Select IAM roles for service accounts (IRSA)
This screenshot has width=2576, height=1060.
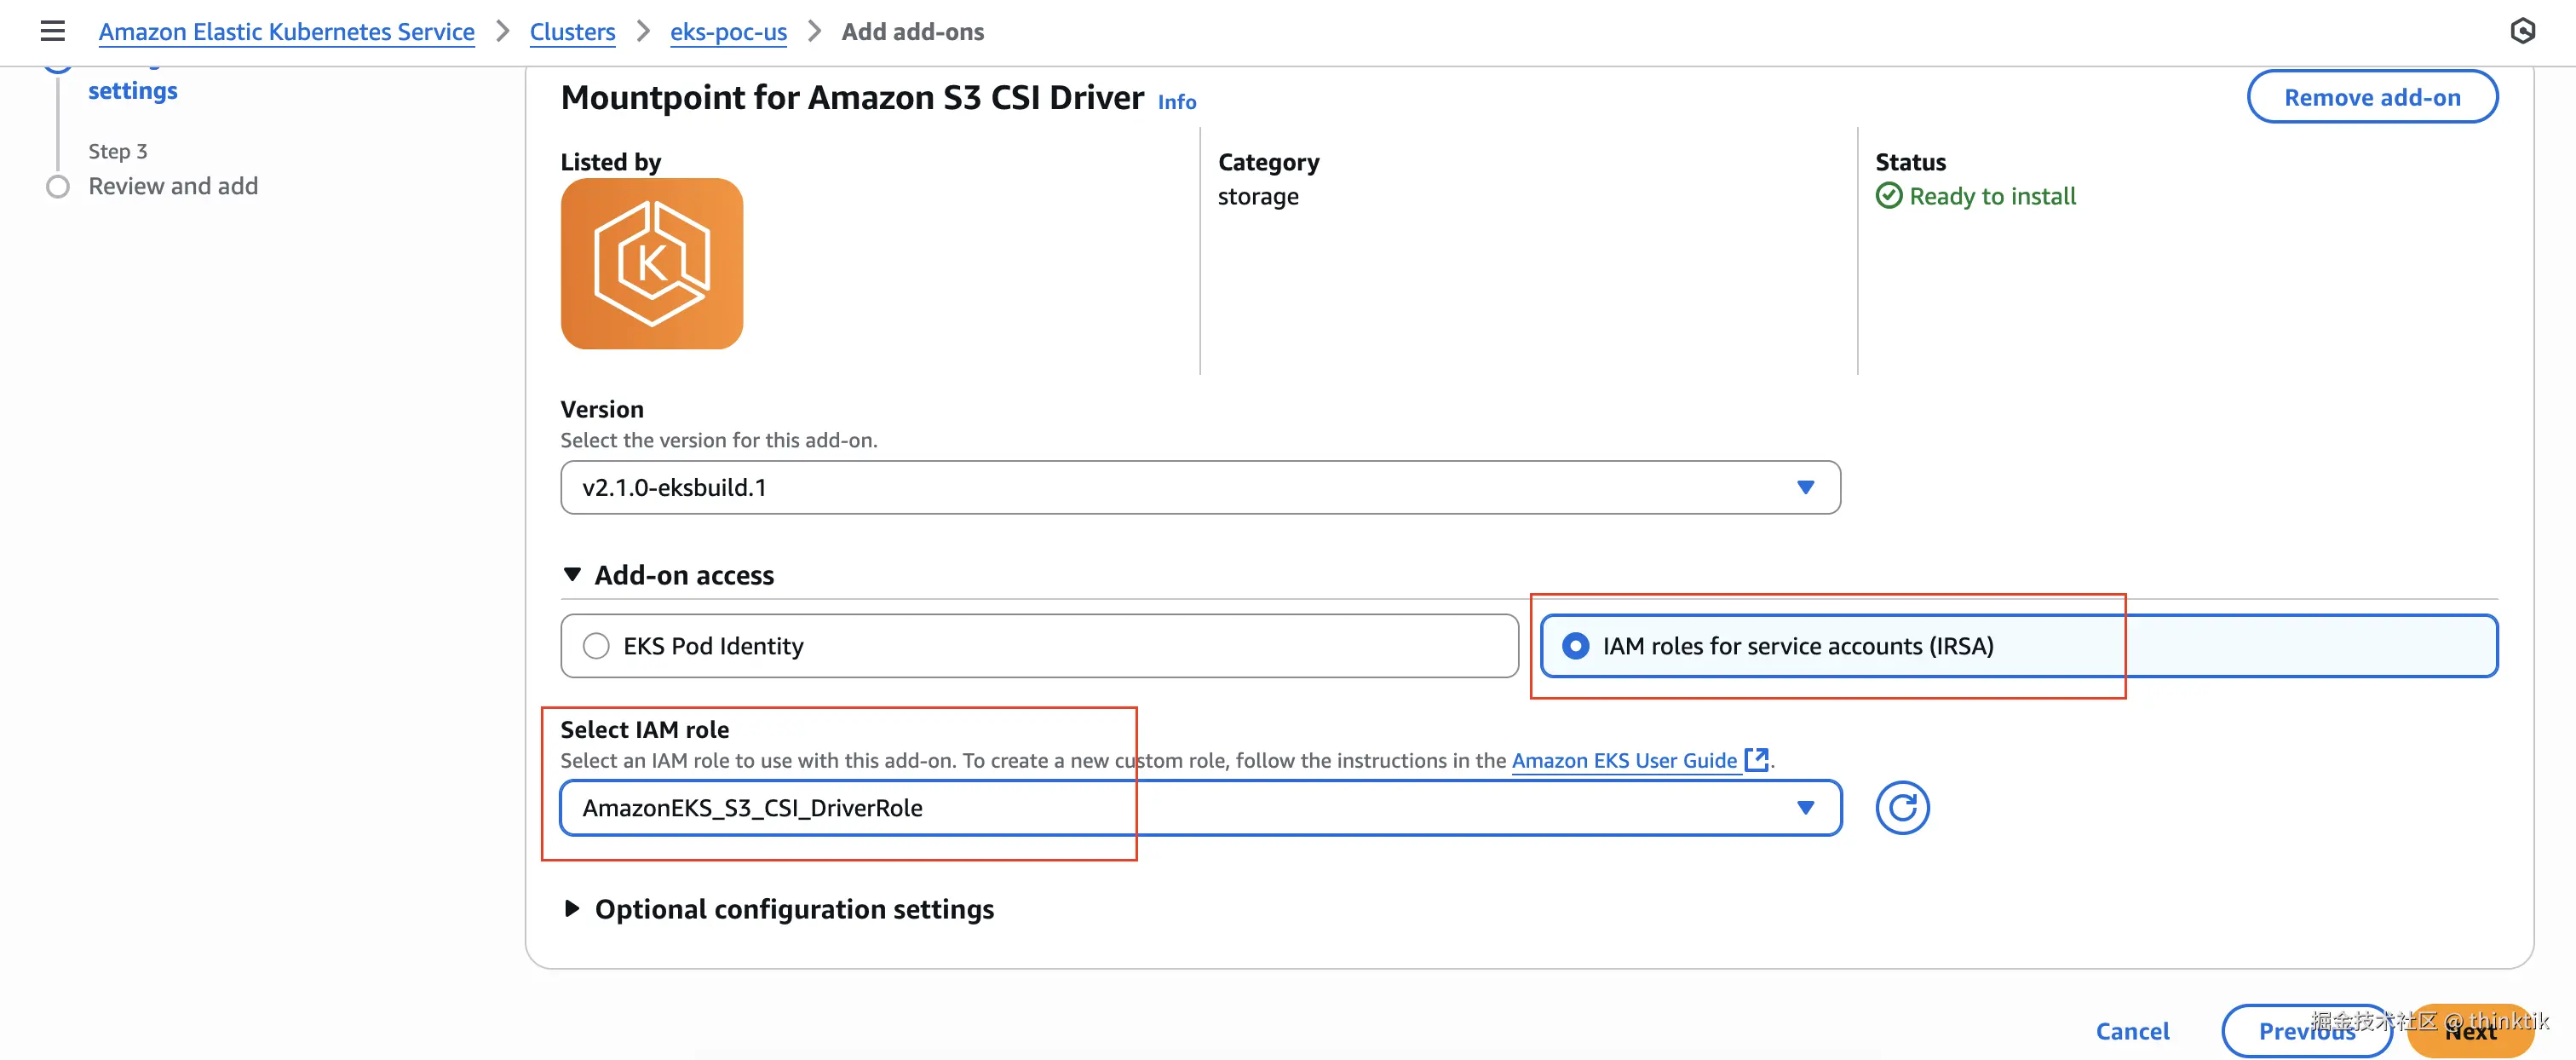click(1575, 646)
